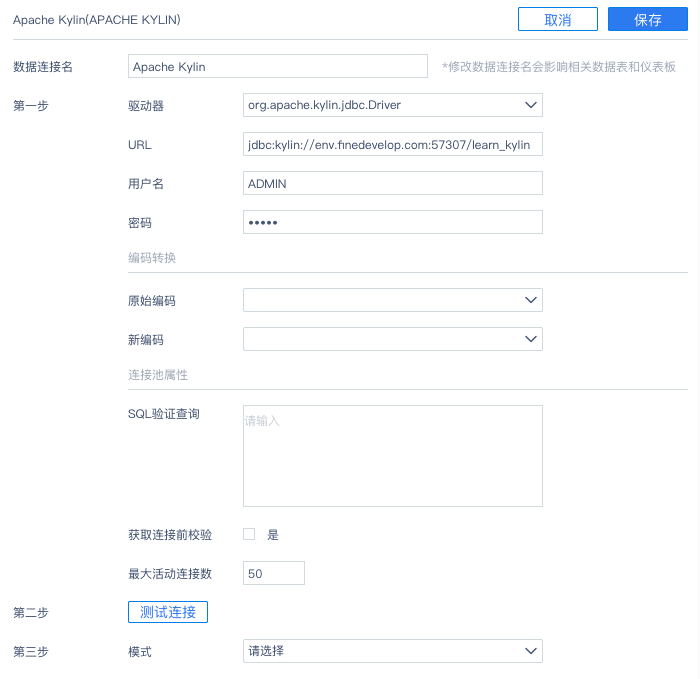Edit the 最大活动连接数 value 50
The image size is (700, 679).
[274, 573]
